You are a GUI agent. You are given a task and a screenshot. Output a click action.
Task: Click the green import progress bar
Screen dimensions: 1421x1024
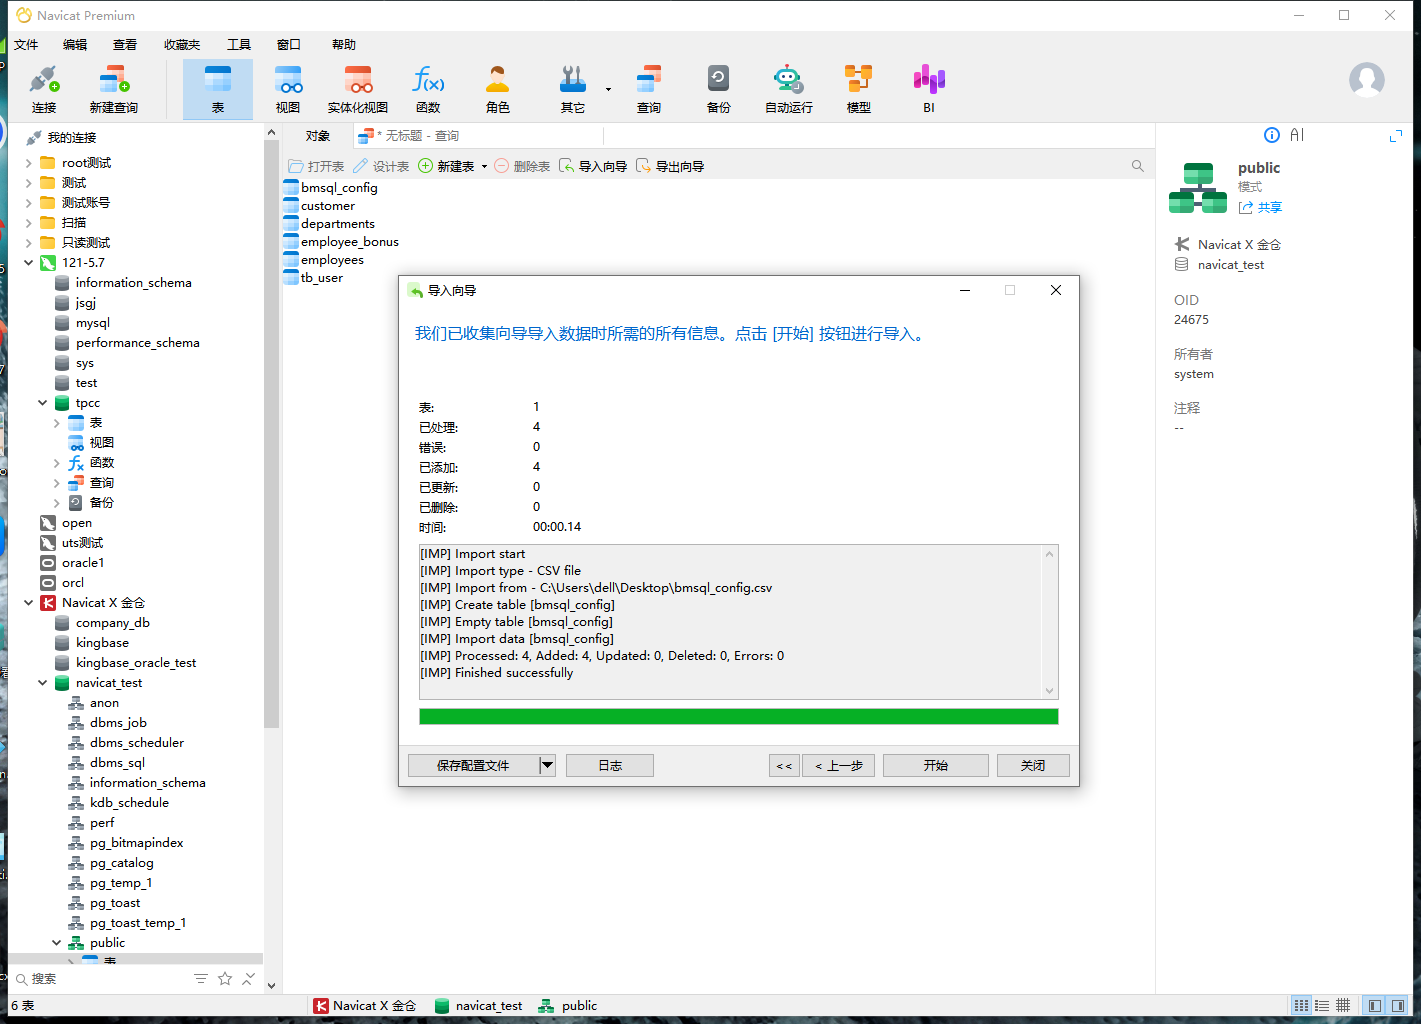pos(739,716)
